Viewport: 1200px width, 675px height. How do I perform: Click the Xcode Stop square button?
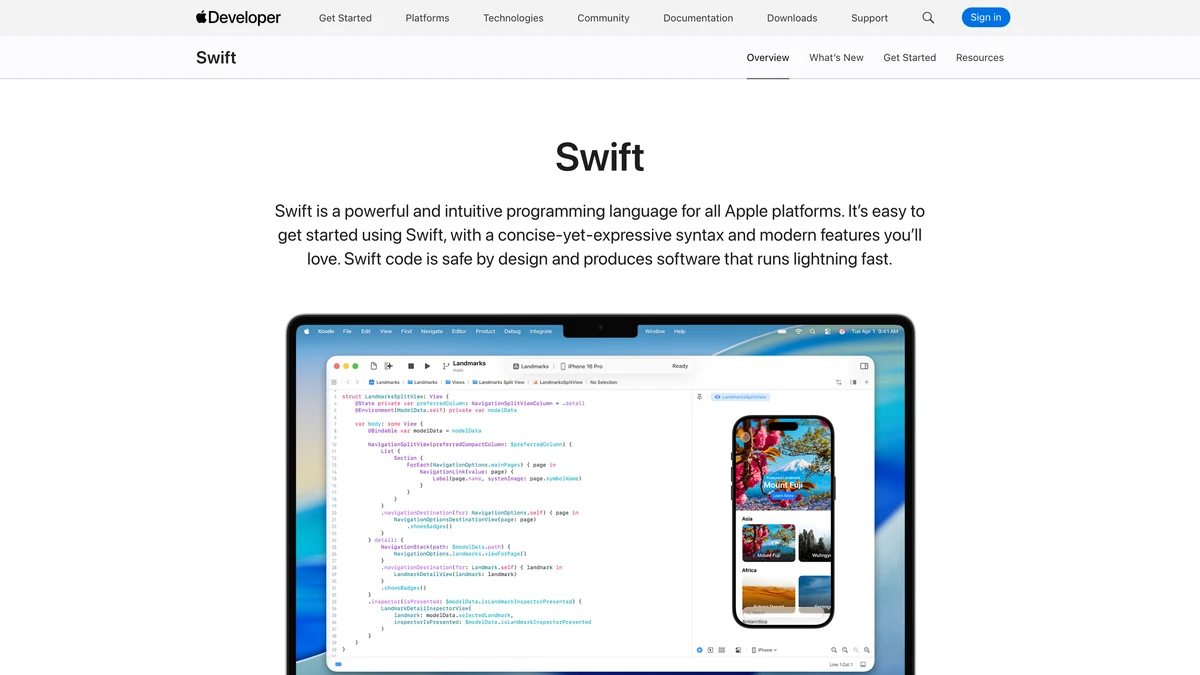[x=411, y=366]
